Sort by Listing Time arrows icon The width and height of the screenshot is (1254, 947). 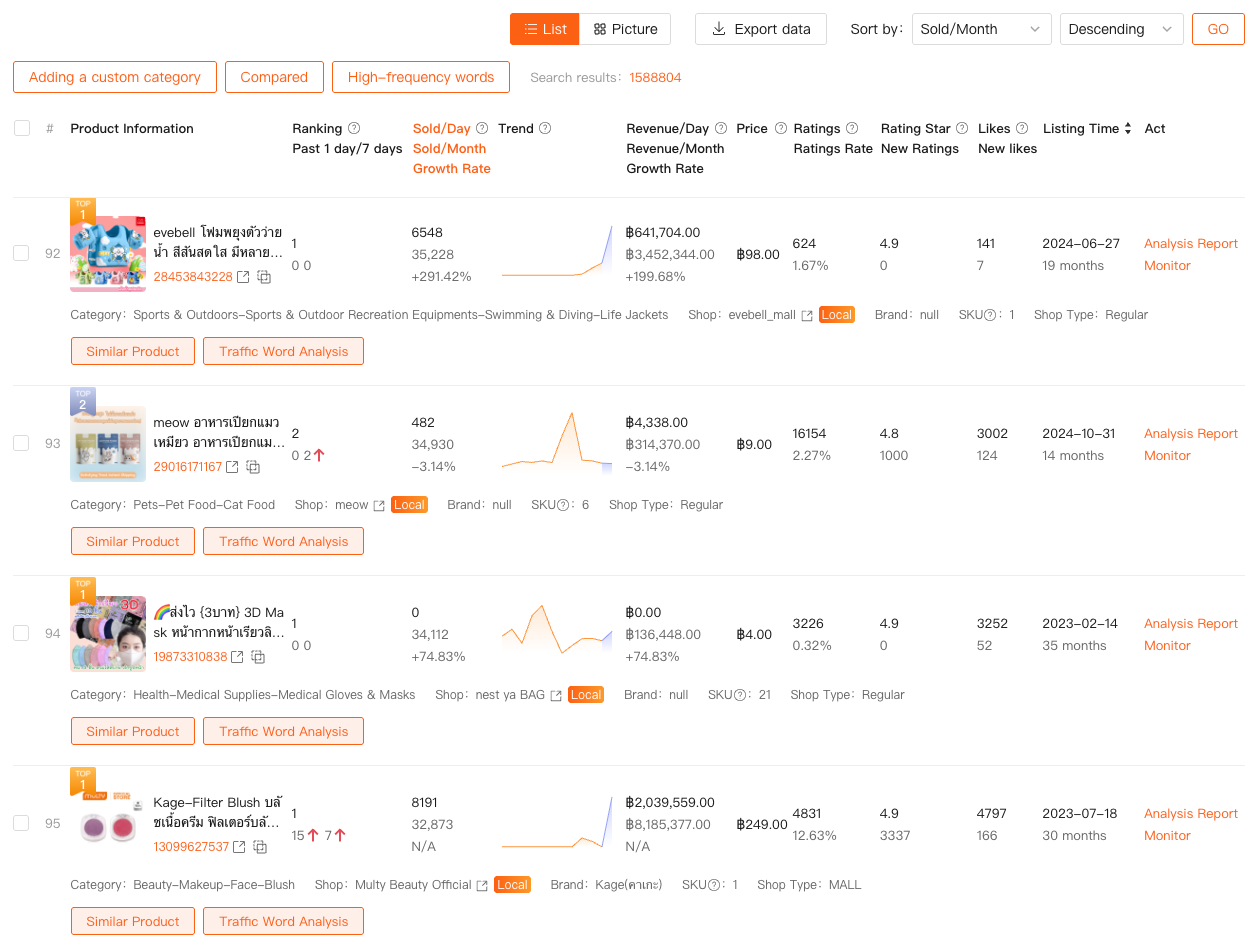pyautogui.click(x=1128, y=128)
